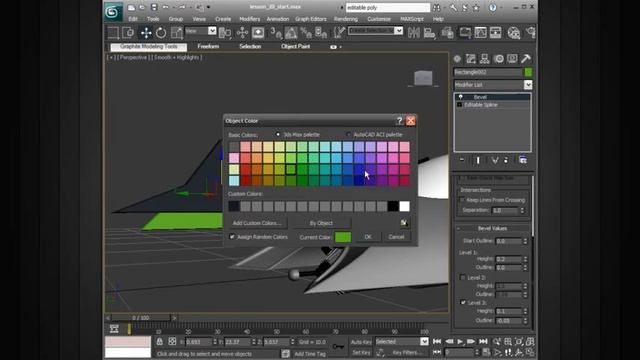
Task: Toggle the Assign Random Colors checkbox
Action: (232, 237)
